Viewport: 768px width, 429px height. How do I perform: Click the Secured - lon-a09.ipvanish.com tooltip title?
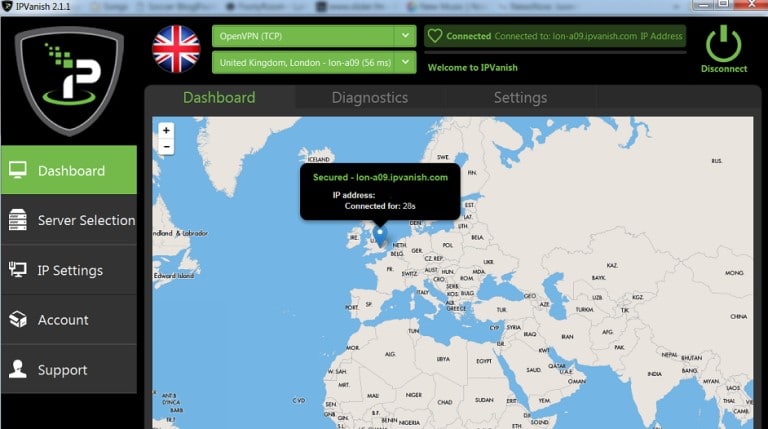click(380, 177)
